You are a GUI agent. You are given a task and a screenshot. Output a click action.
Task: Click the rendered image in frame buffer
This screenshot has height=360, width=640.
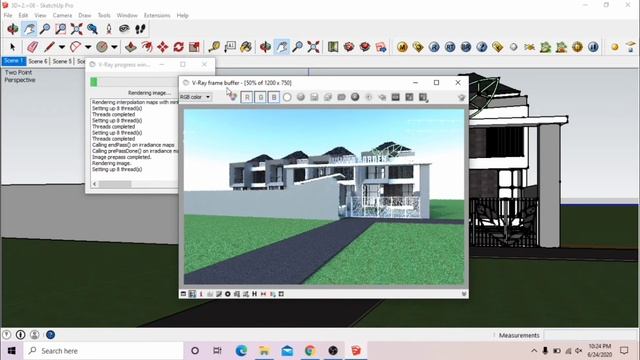click(324, 196)
